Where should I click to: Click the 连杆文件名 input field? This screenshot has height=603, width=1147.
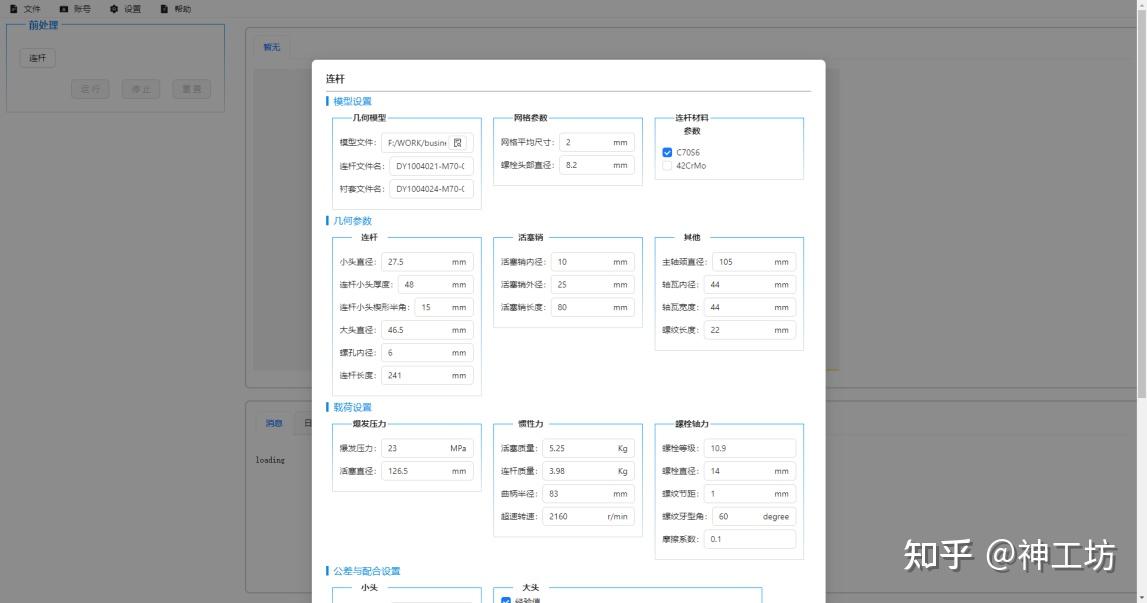(431, 166)
